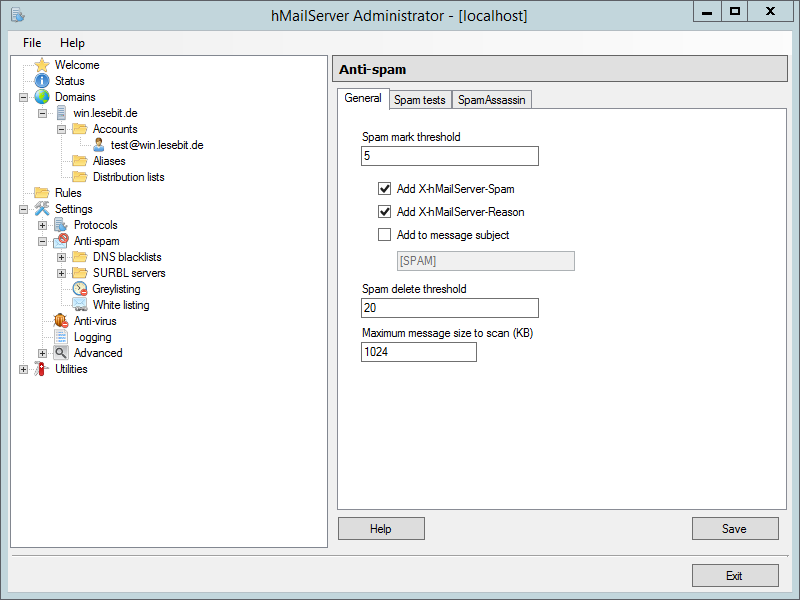
Task: Select the General tab
Action: (x=363, y=98)
